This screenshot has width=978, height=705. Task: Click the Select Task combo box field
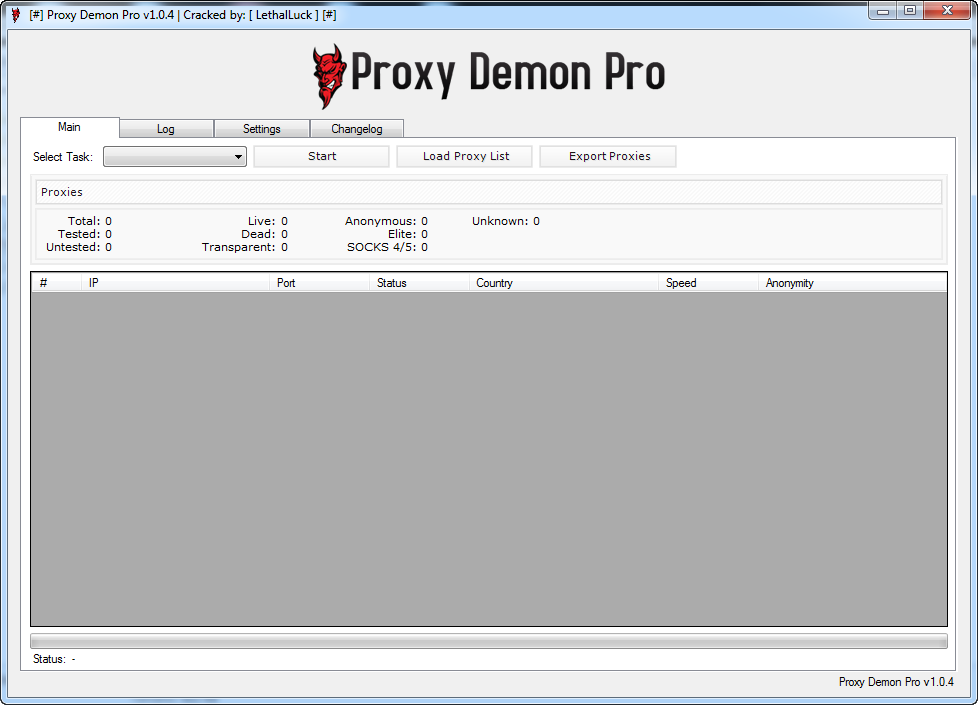[175, 157]
